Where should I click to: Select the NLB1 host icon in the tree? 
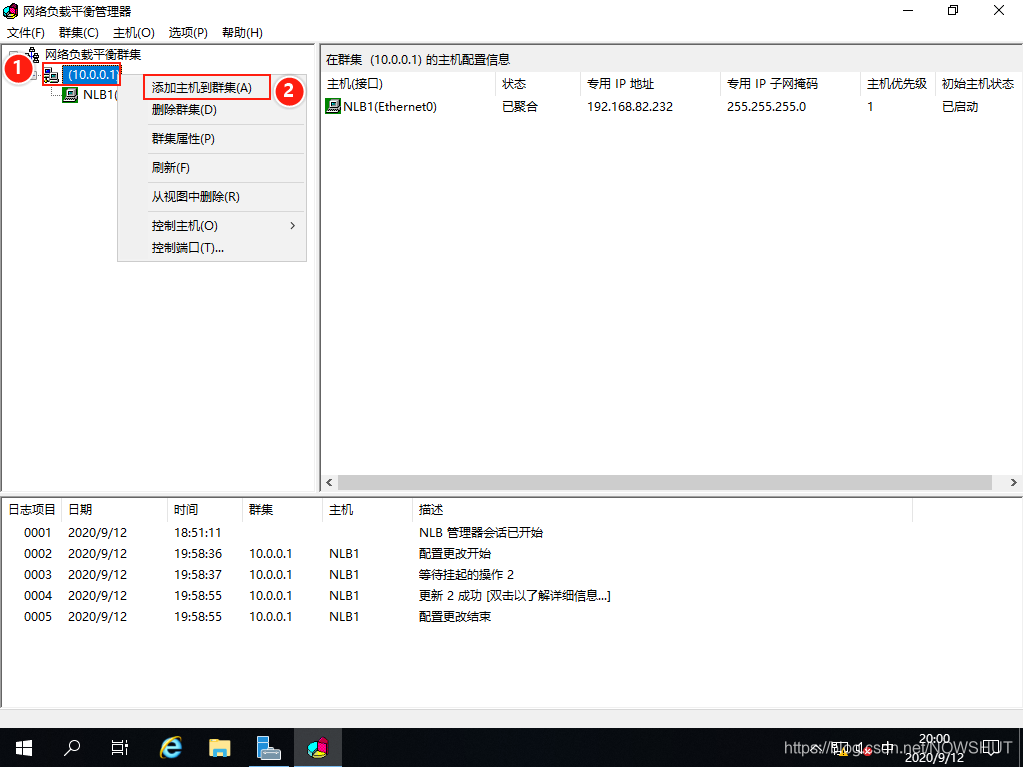point(69,95)
